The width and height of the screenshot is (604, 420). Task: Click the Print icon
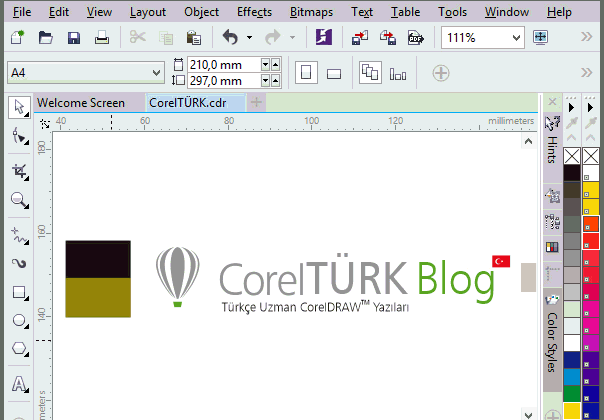coord(102,38)
